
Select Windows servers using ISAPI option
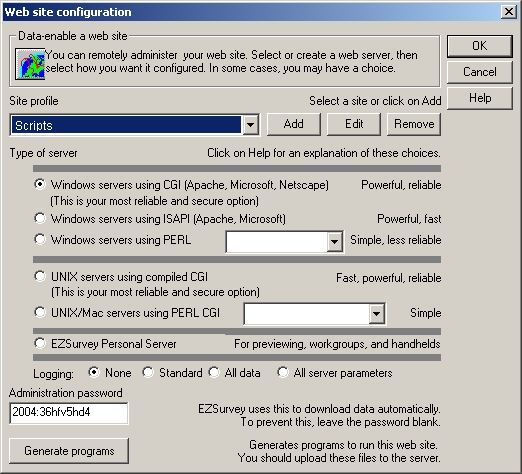pos(40,219)
